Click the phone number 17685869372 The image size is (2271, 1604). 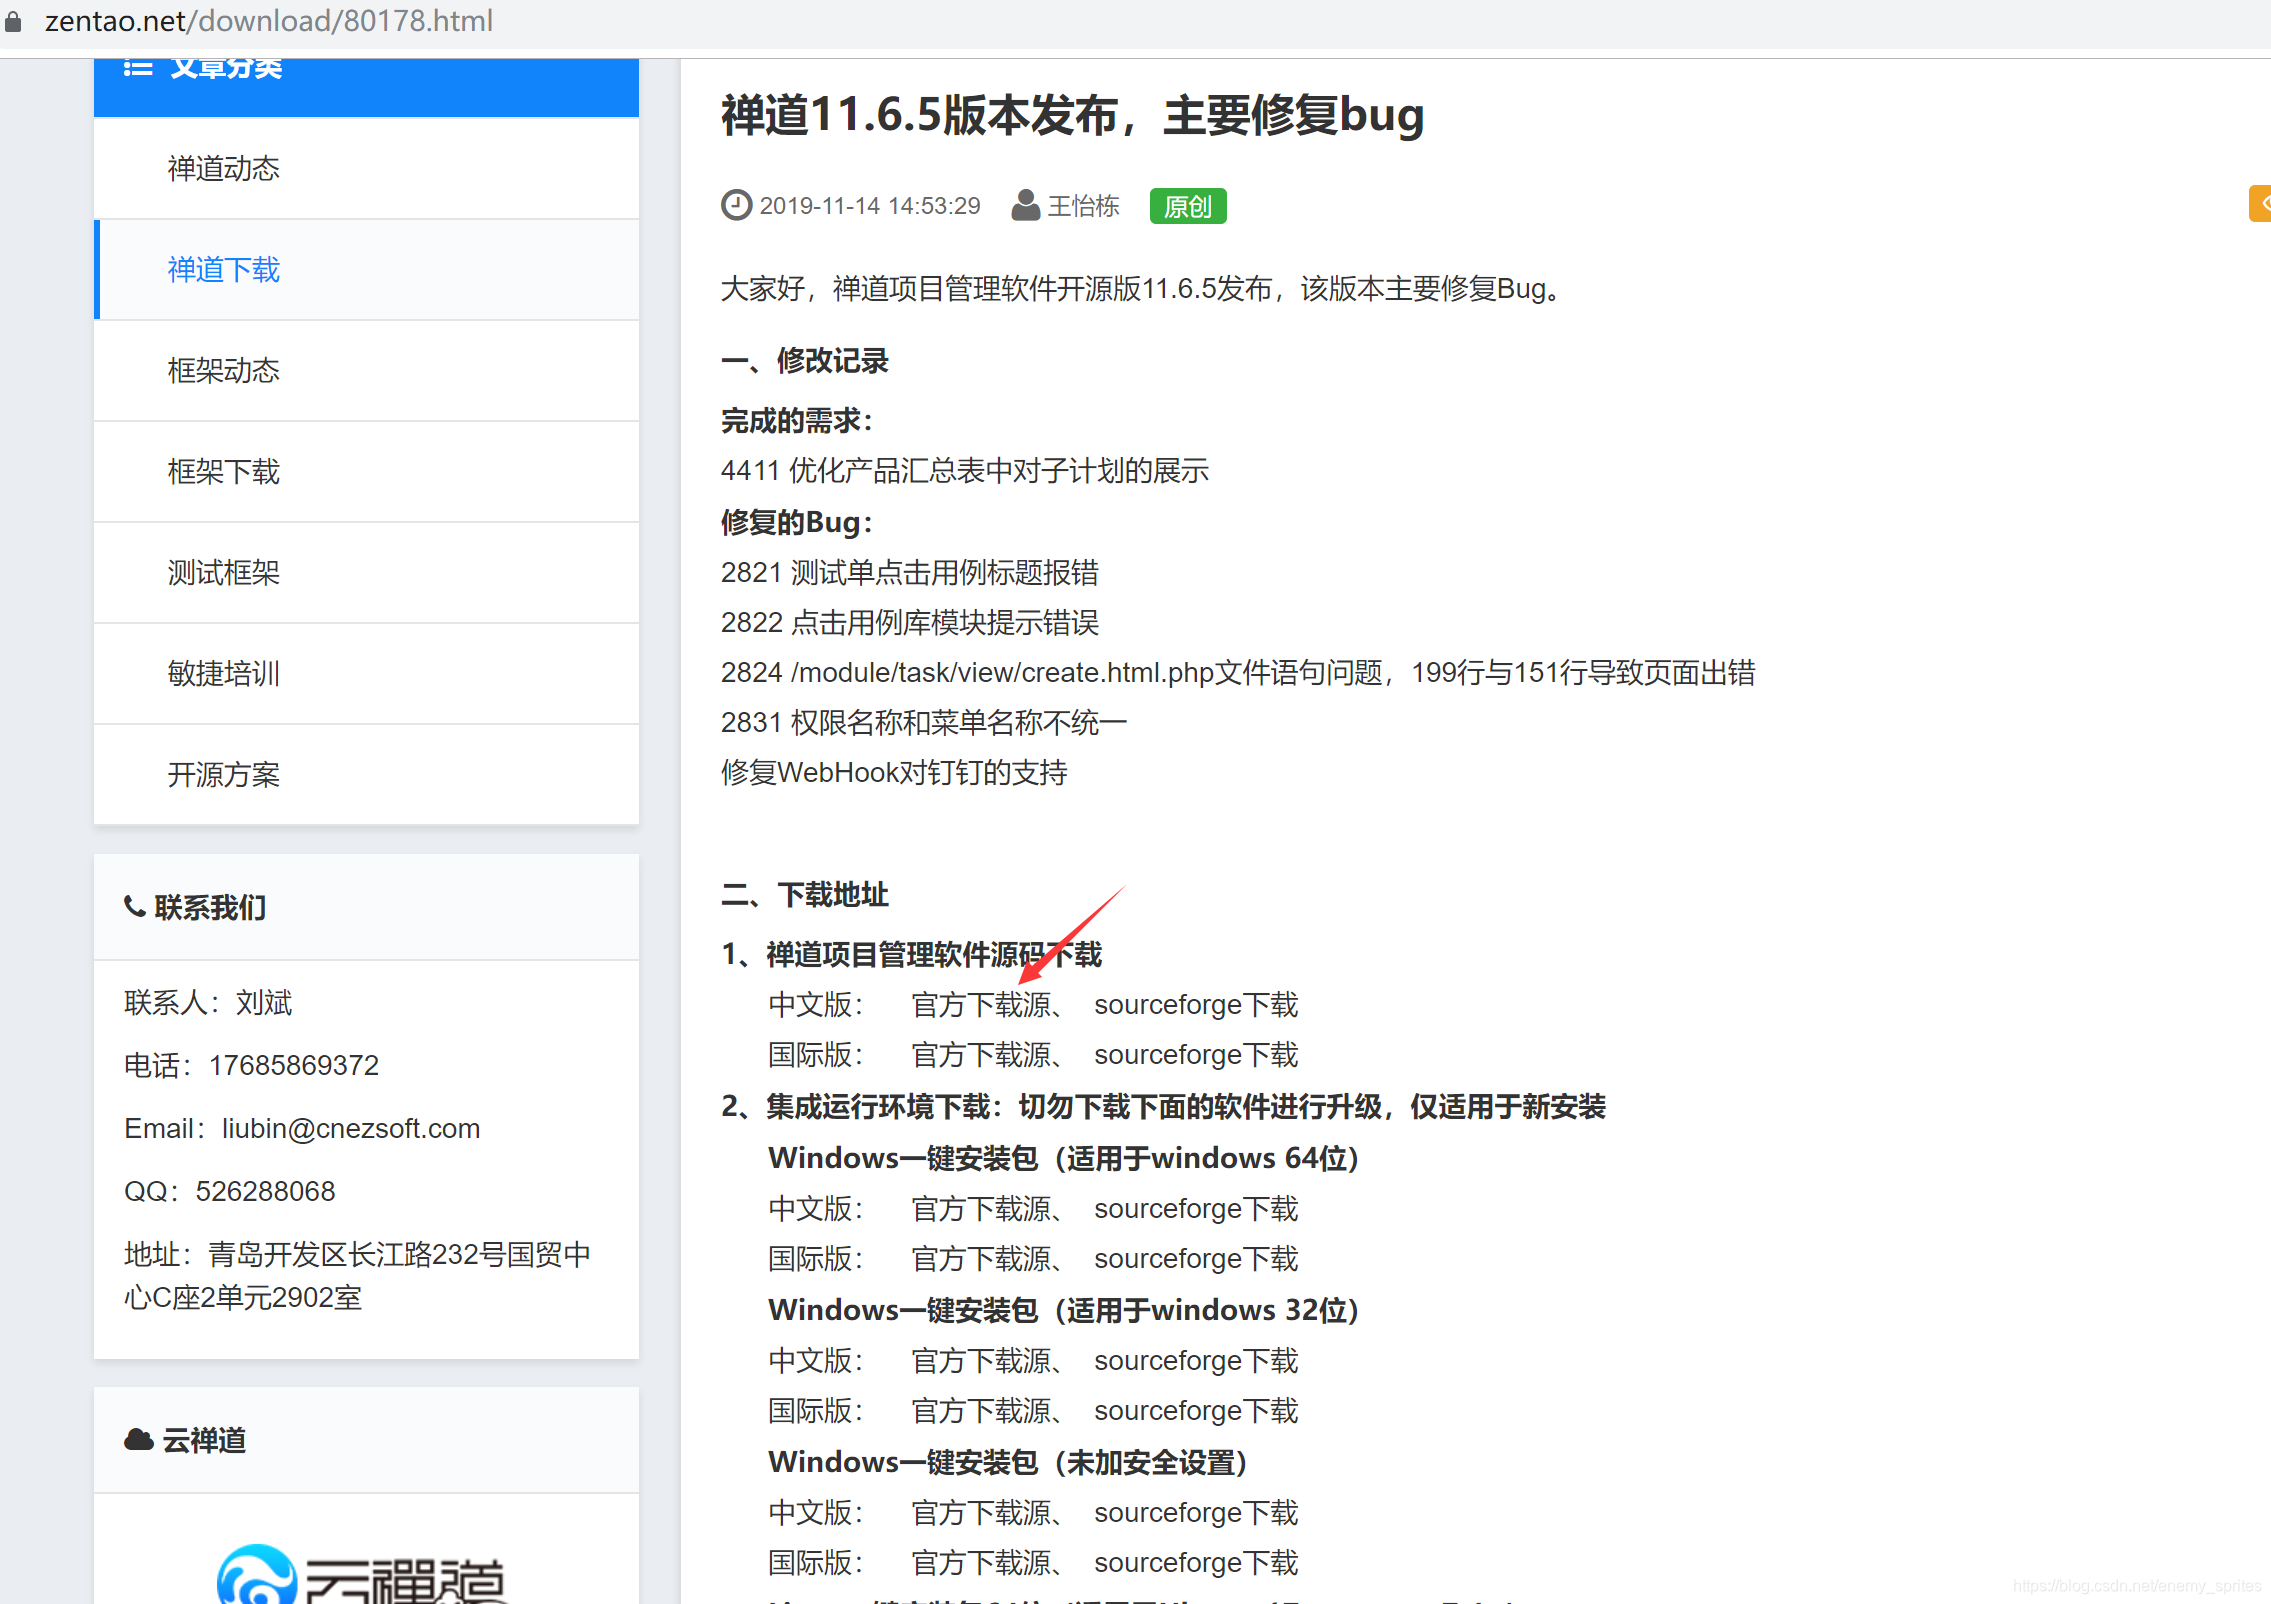tap(294, 1066)
